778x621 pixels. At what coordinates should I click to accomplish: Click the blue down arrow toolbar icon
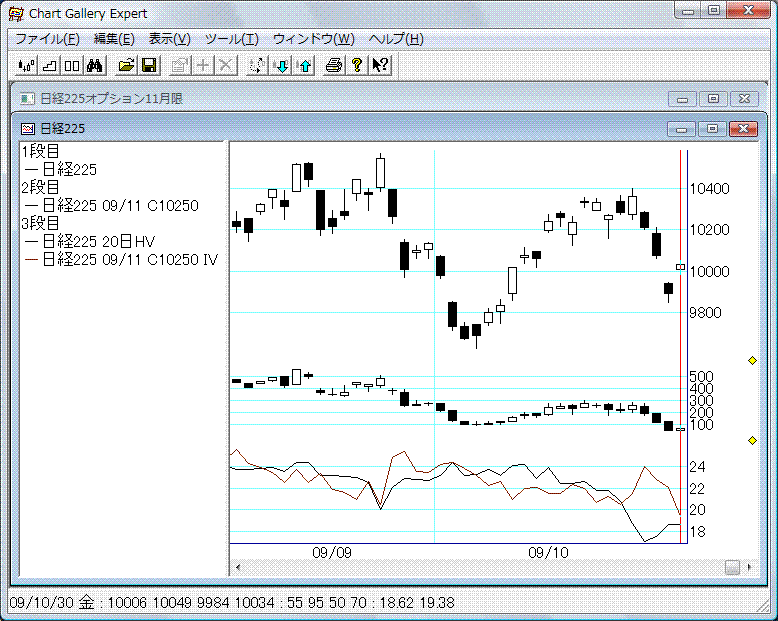pyautogui.click(x=281, y=66)
